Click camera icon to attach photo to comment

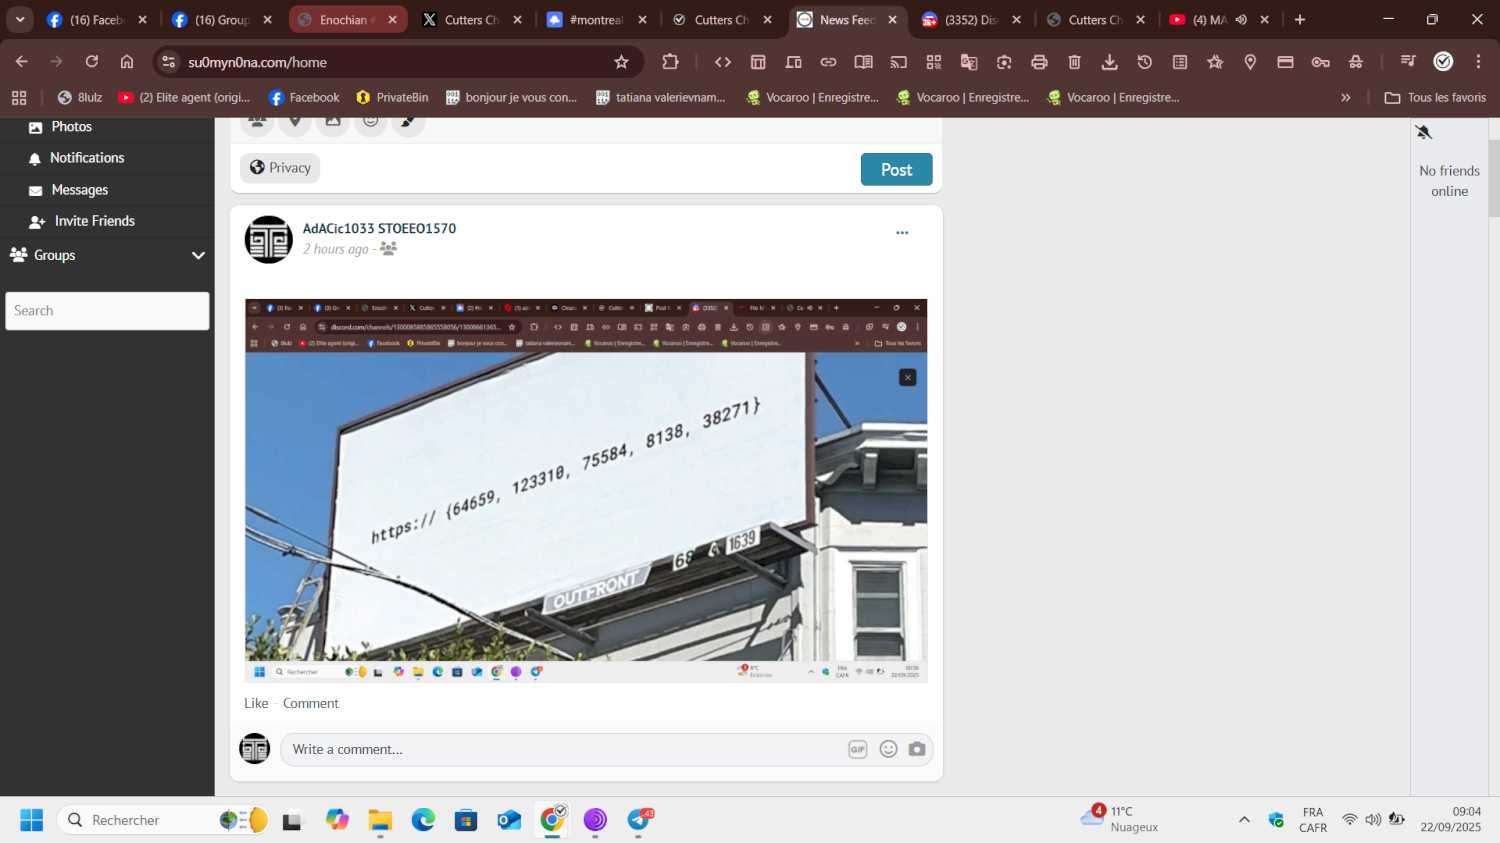(x=917, y=749)
